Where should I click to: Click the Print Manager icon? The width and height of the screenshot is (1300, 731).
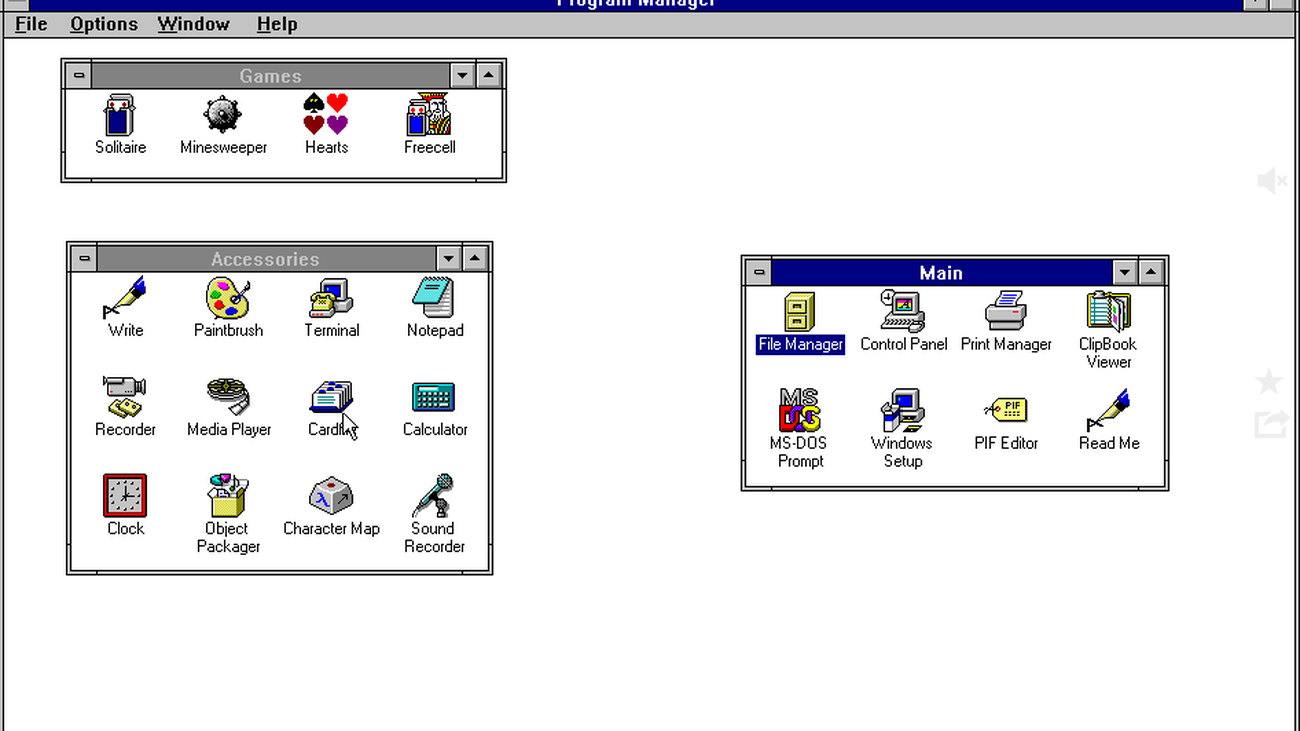[1006, 312]
